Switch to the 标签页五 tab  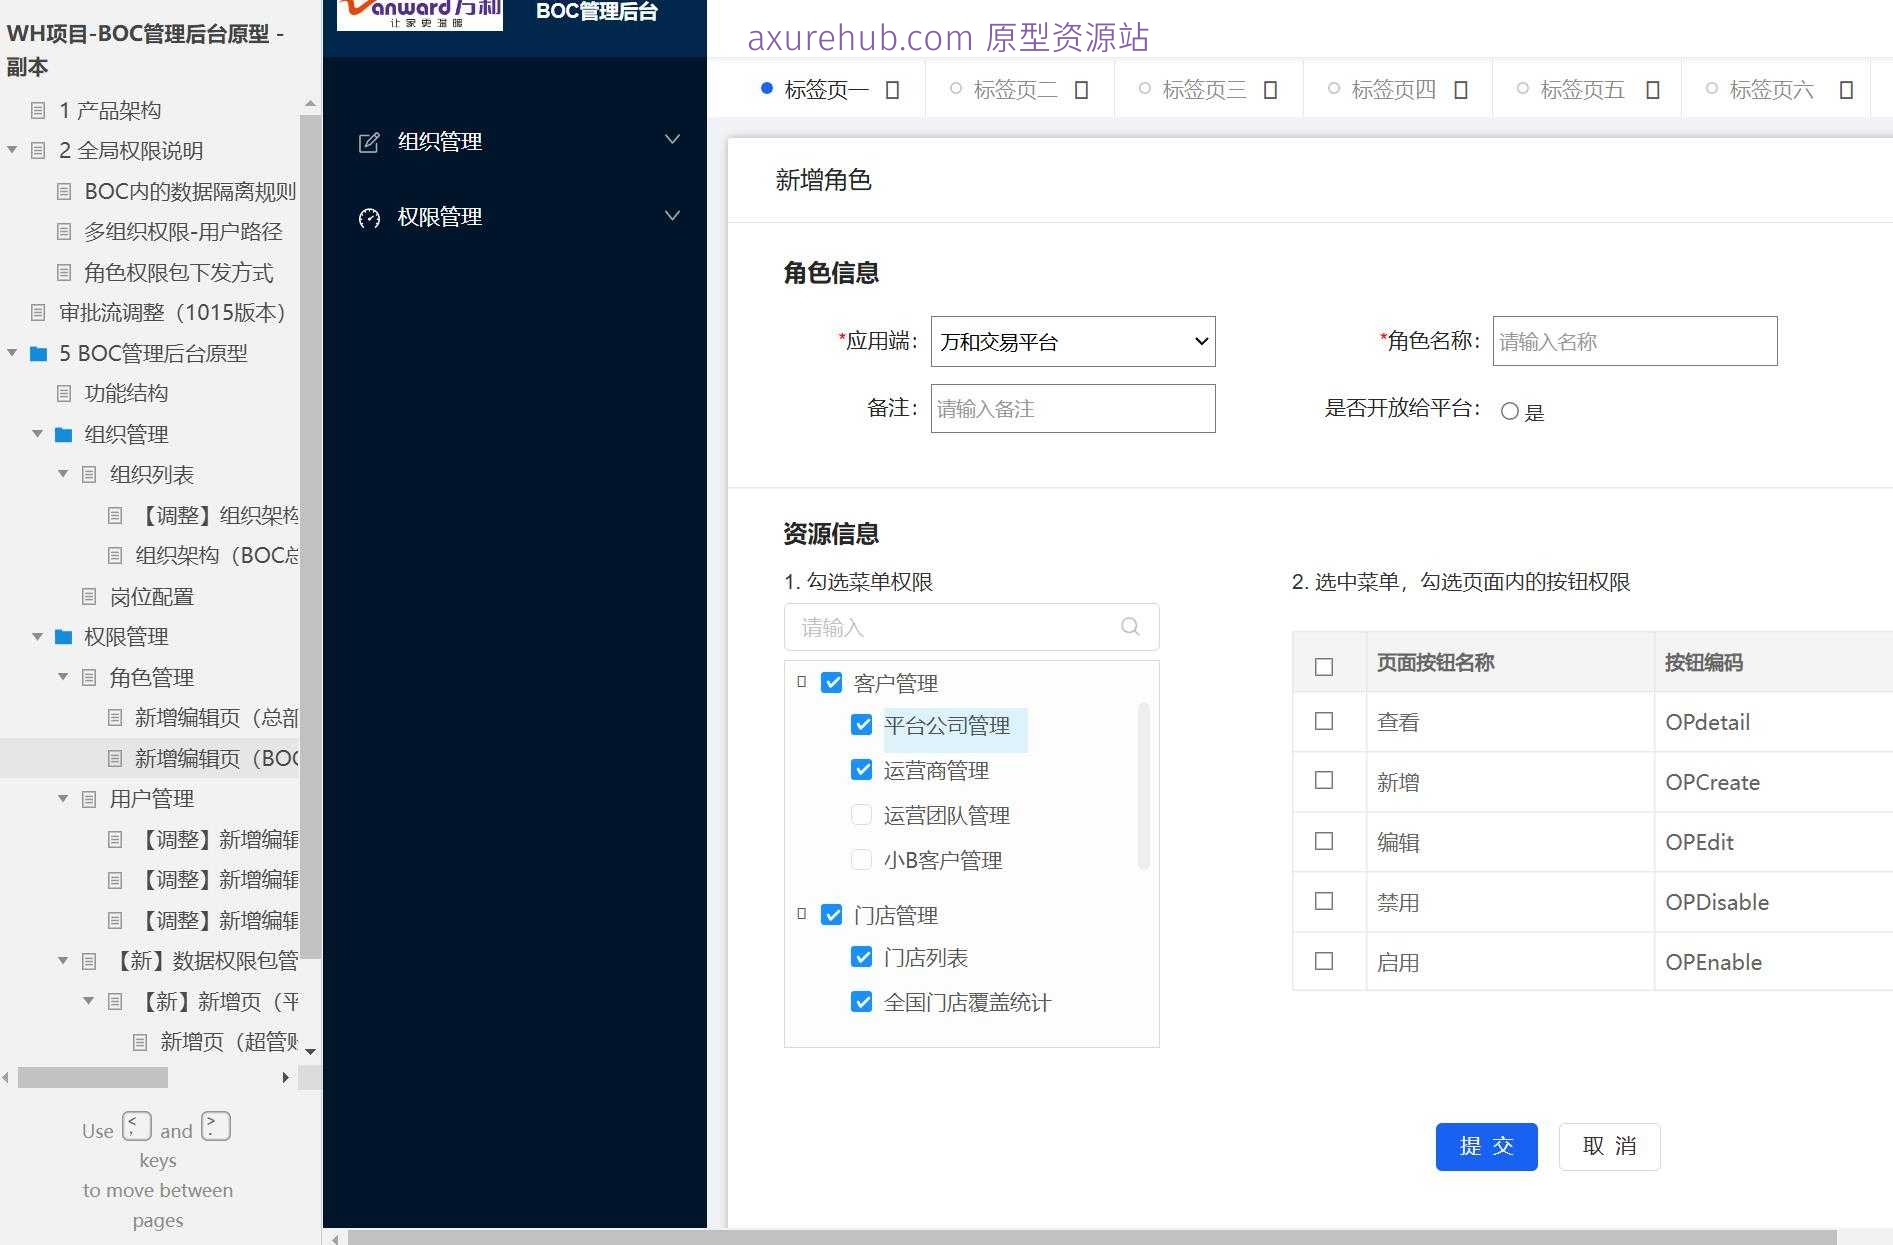1581,89
